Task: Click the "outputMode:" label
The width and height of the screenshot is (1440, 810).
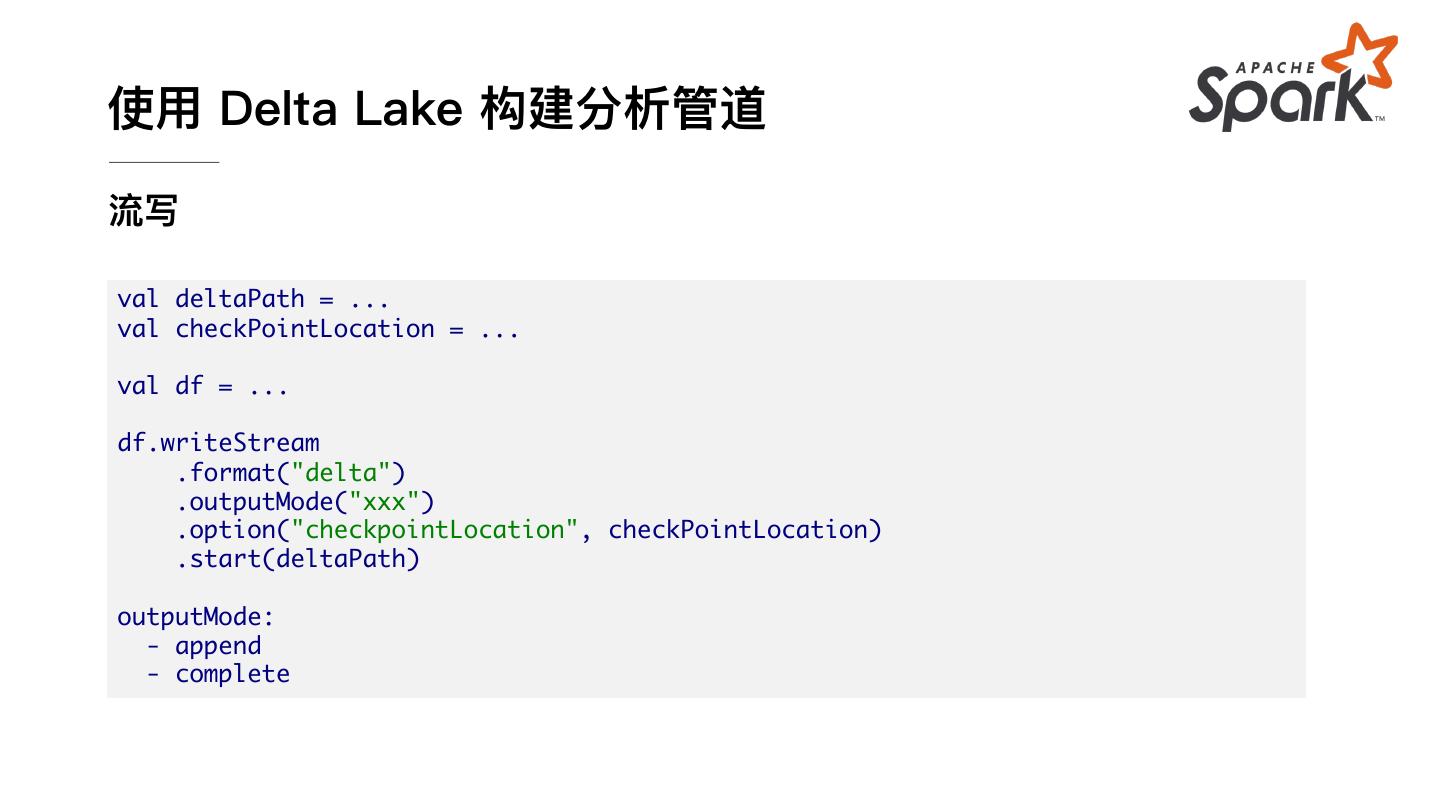Action: click(196, 616)
